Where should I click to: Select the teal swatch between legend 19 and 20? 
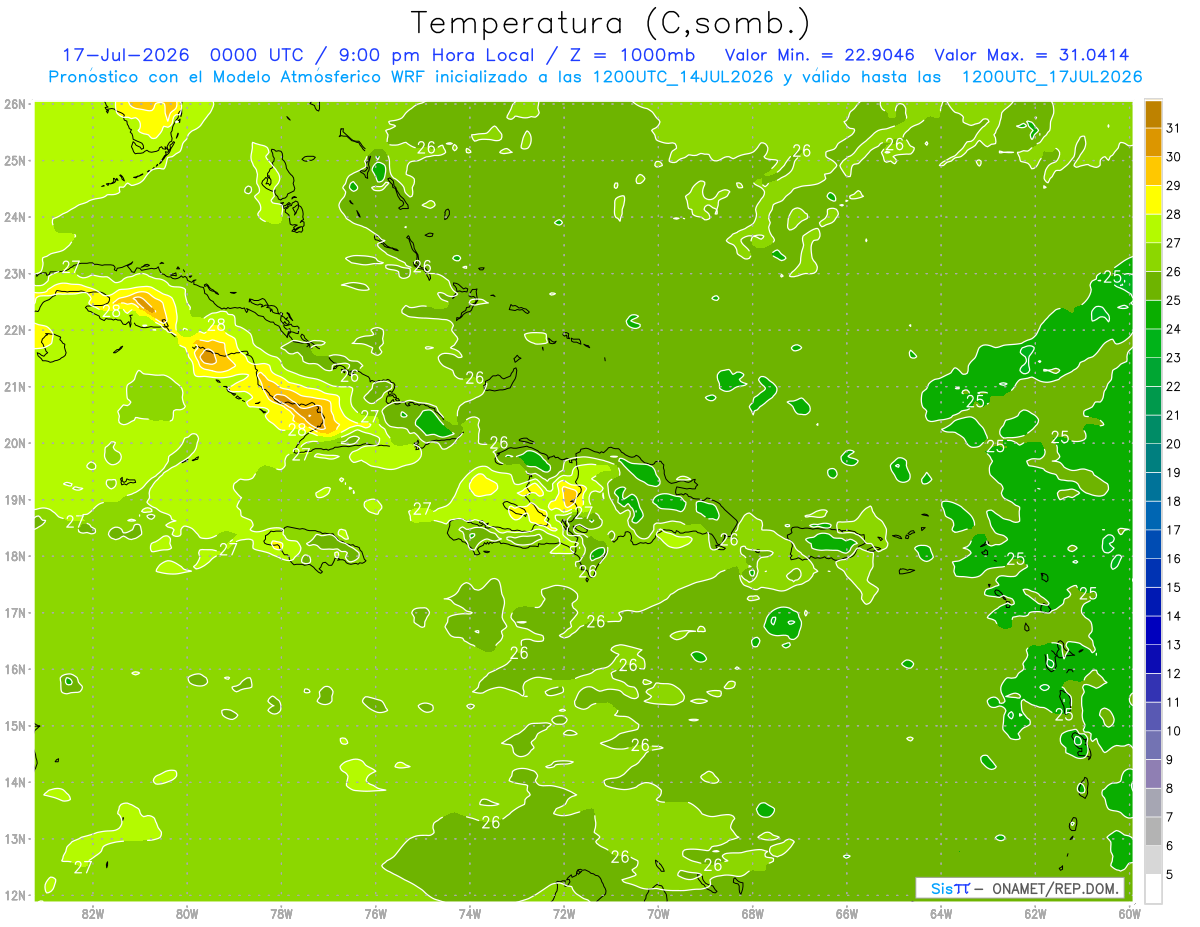click(x=1153, y=458)
